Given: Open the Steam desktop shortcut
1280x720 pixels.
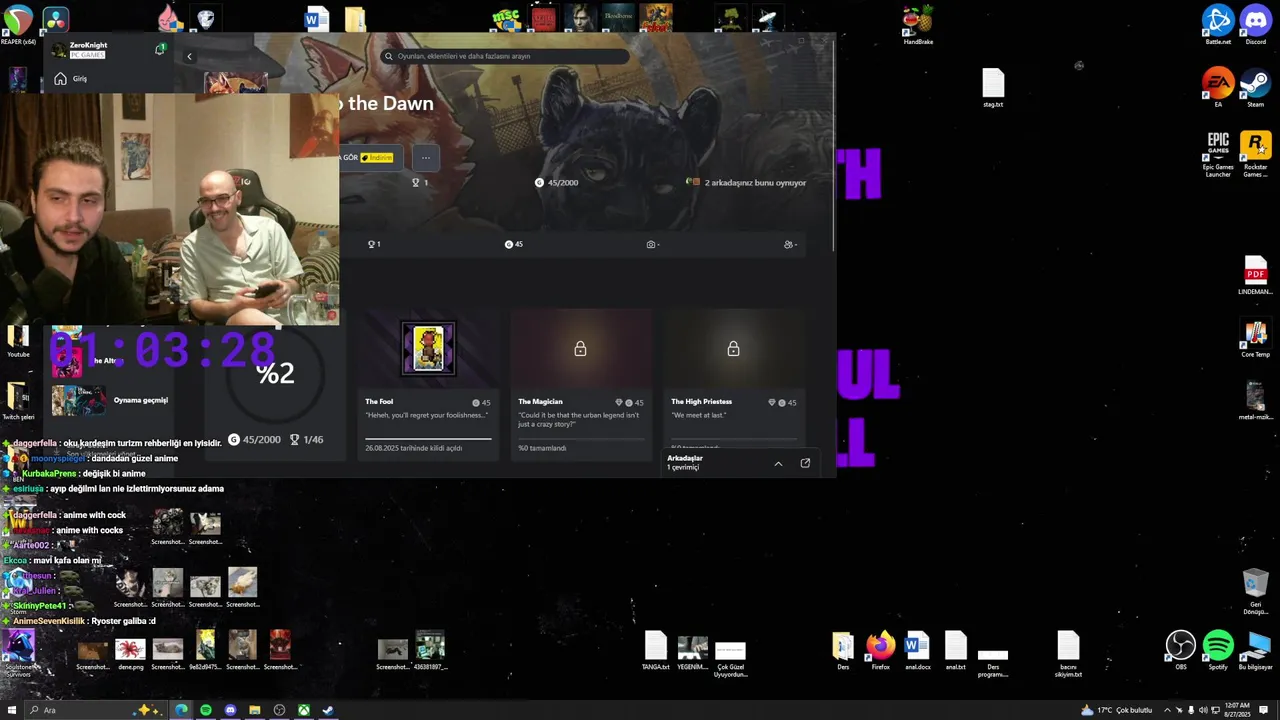Looking at the screenshot, I should pos(1256,87).
